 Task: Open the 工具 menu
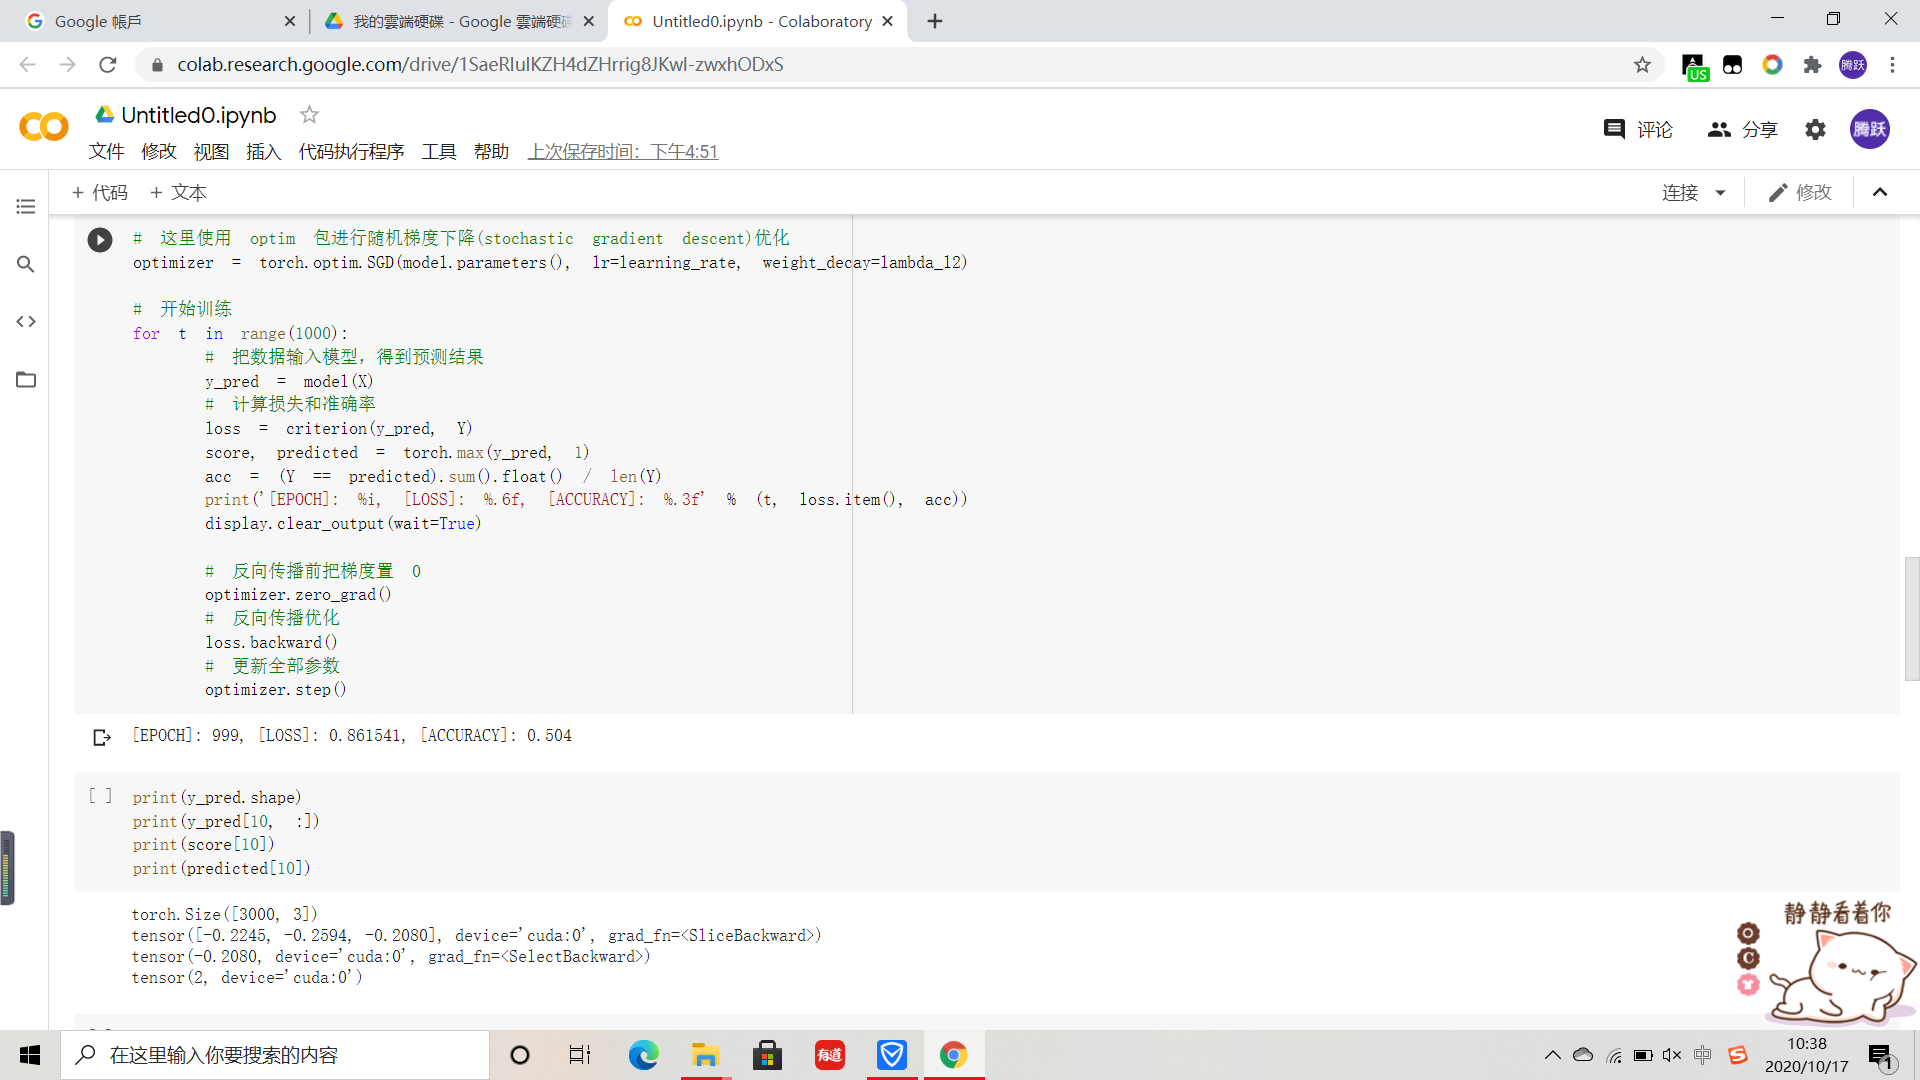click(438, 152)
